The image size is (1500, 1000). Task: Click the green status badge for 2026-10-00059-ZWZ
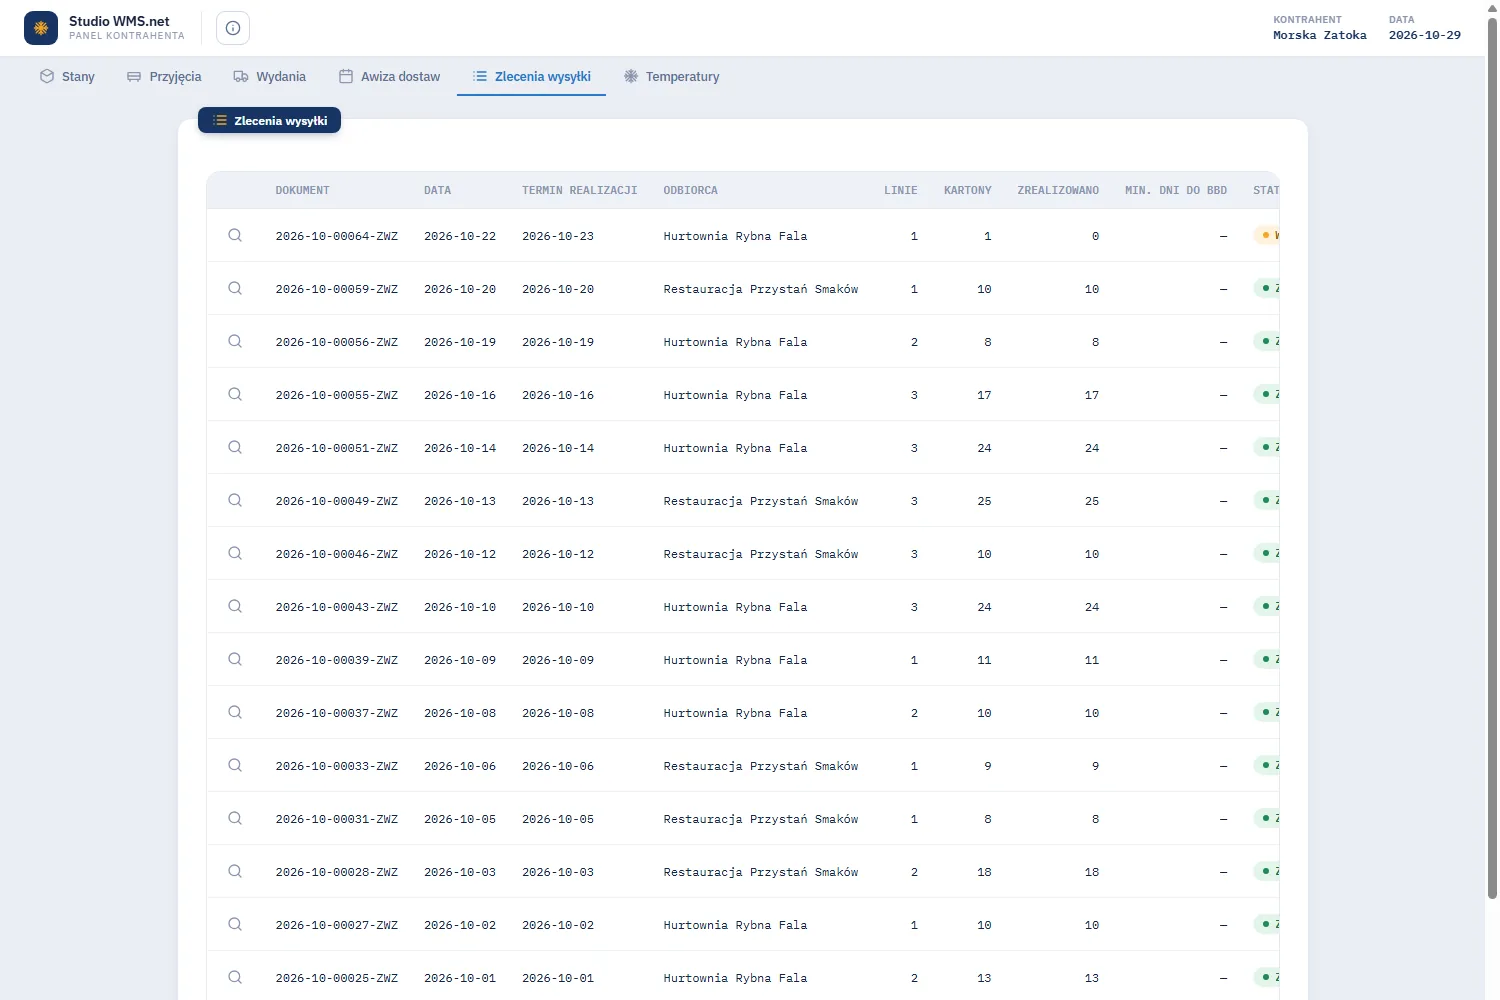tap(1267, 288)
